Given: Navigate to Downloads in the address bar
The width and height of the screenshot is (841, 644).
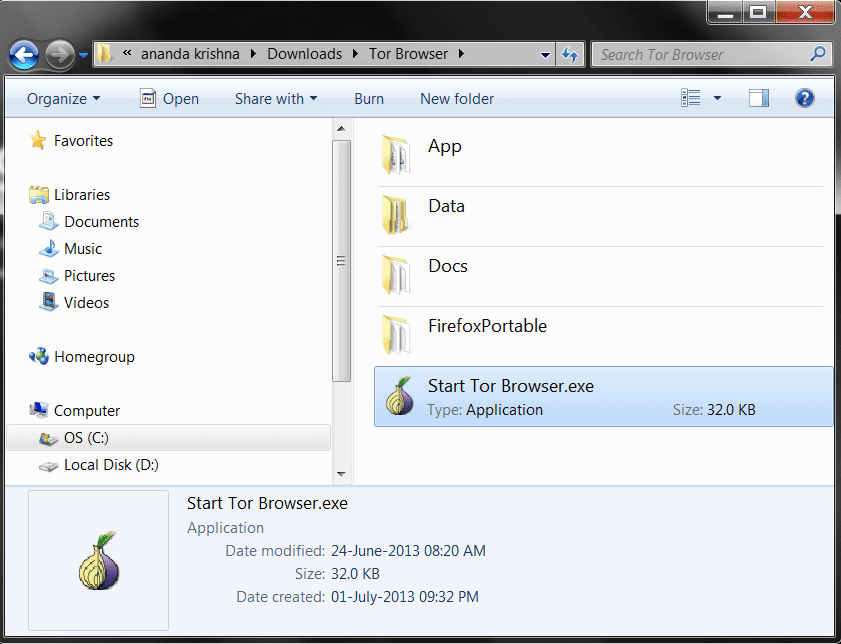Looking at the screenshot, I should click(x=304, y=54).
